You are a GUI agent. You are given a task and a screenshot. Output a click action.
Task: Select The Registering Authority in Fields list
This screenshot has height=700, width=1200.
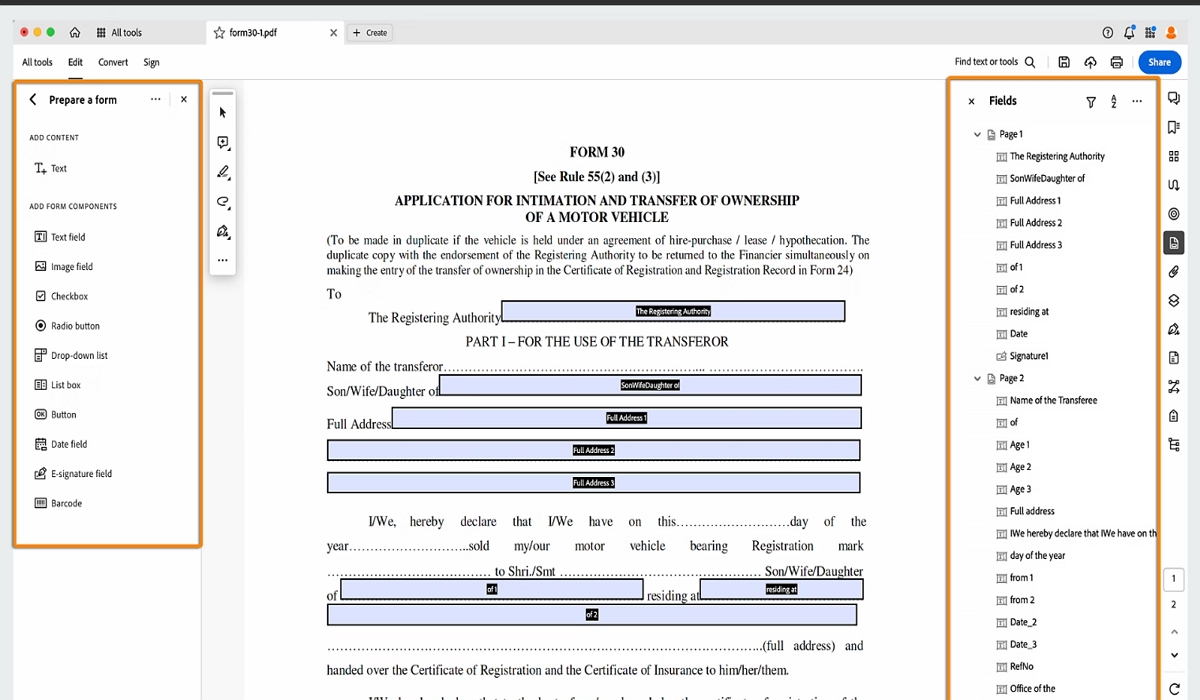click(x=1051, y=157)
